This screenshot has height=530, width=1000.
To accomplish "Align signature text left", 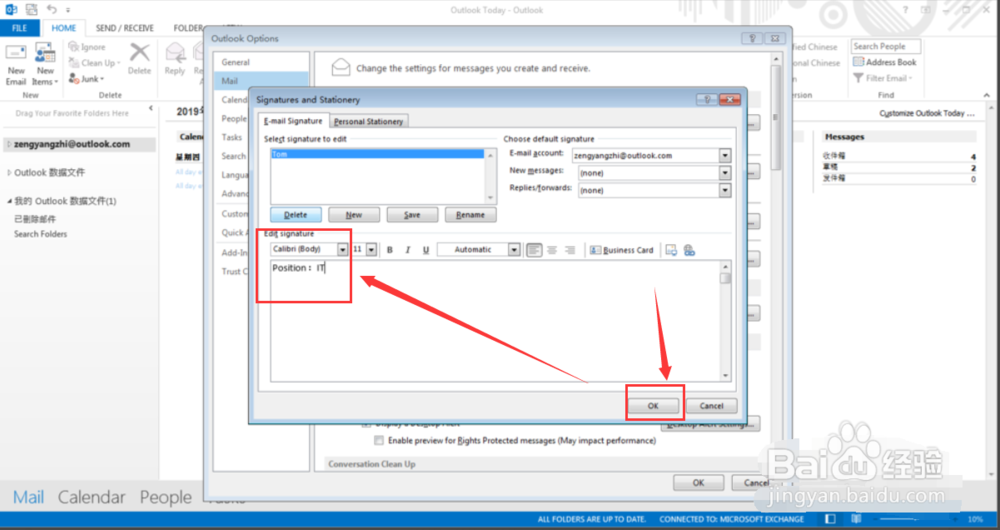I will click(x=534, y=250).
